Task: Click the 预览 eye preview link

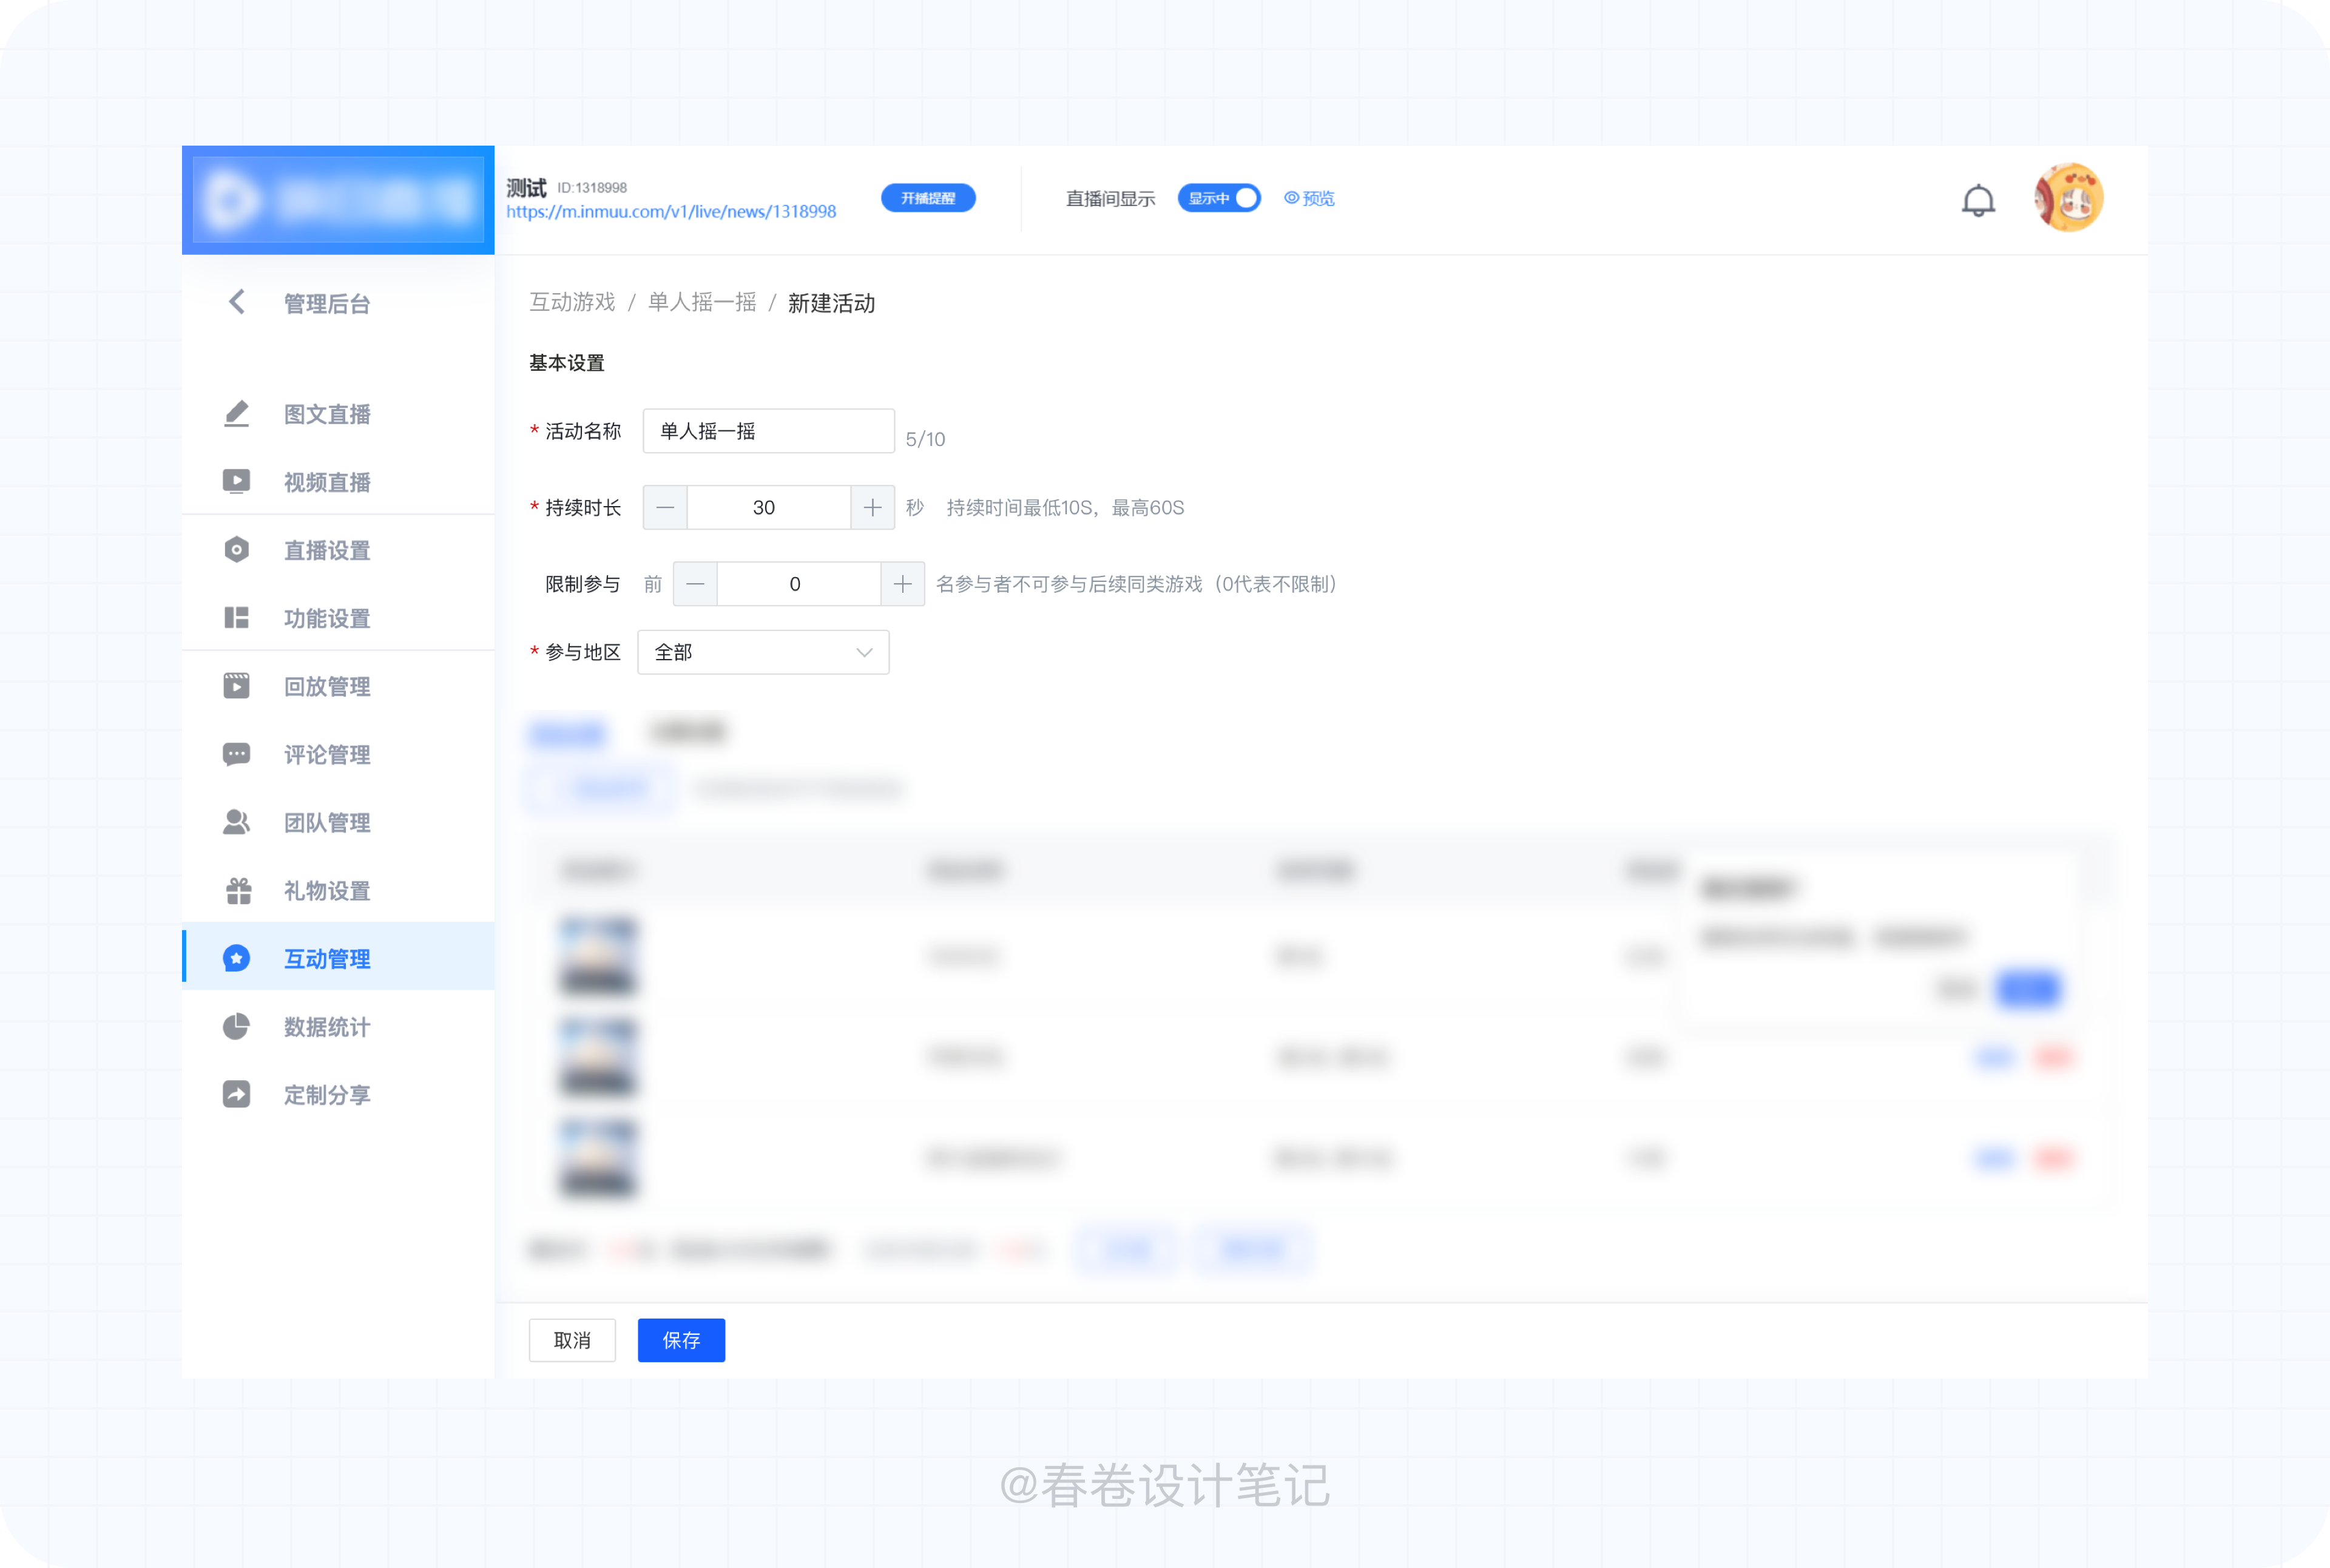Action: click(1309, 198)
